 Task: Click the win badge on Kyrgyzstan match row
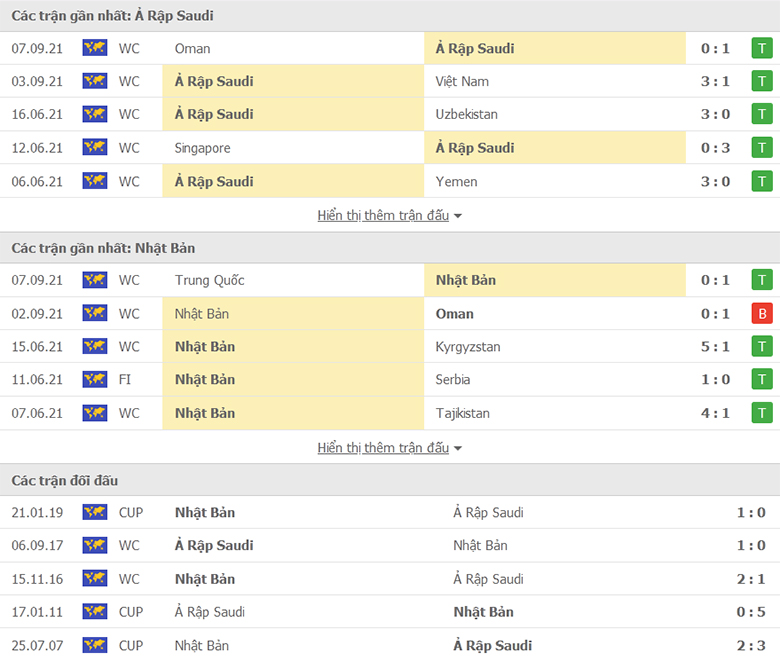[762, 347]
